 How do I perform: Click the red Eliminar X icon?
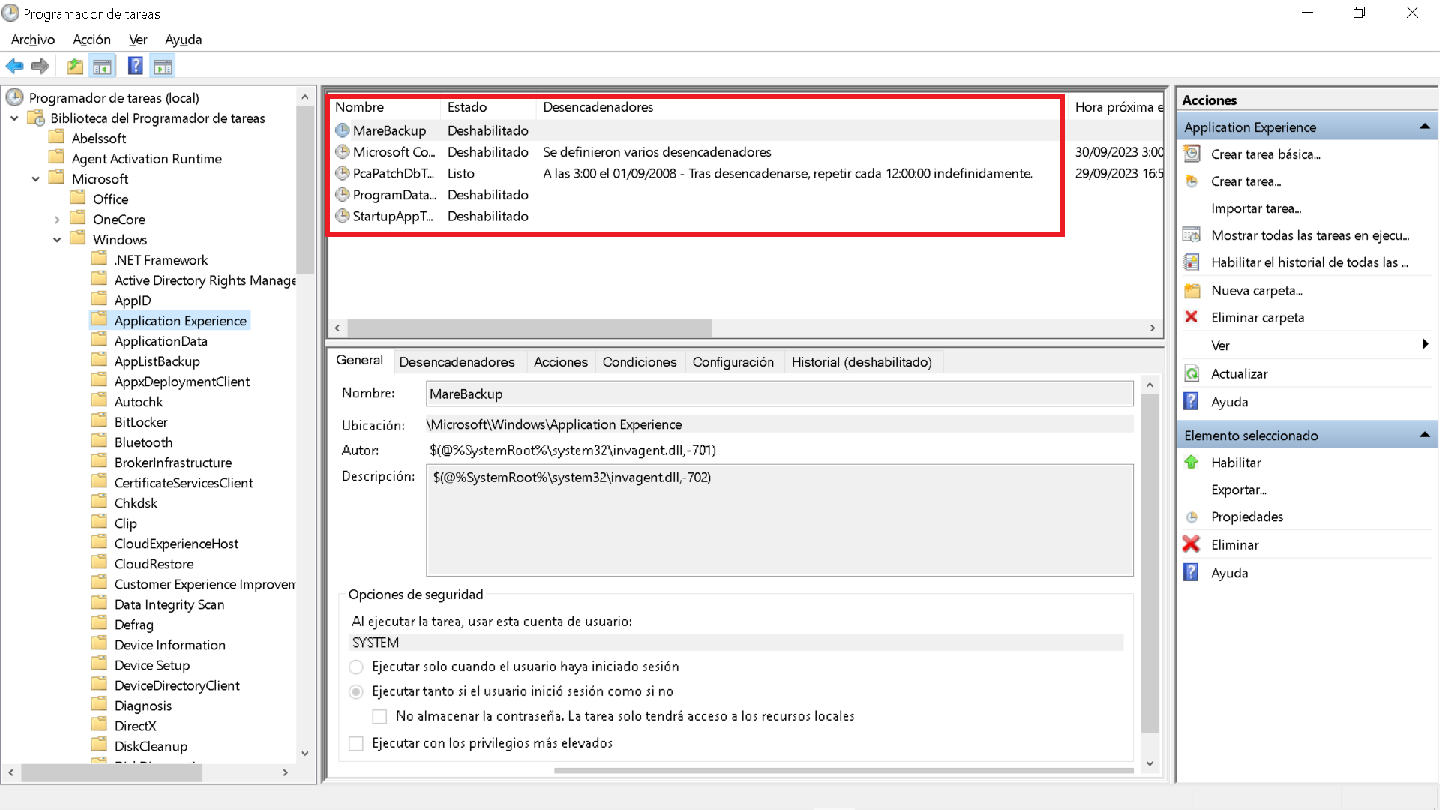(1191, 545)
